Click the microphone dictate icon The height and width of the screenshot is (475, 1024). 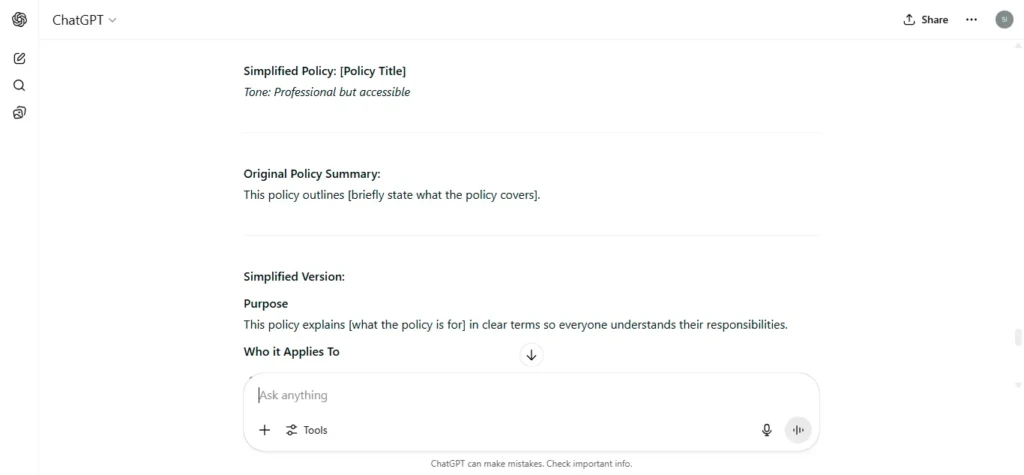click(x=767, y=430)
